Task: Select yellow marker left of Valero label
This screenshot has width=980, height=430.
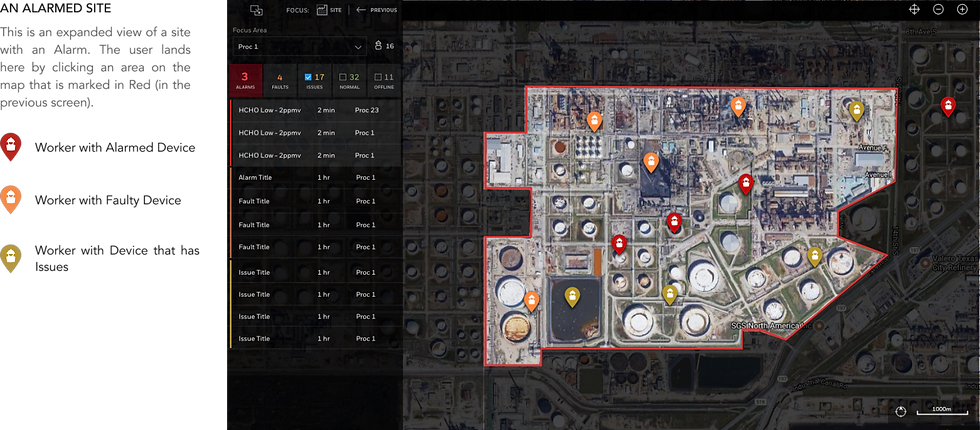Action: (x=814, y=256)
